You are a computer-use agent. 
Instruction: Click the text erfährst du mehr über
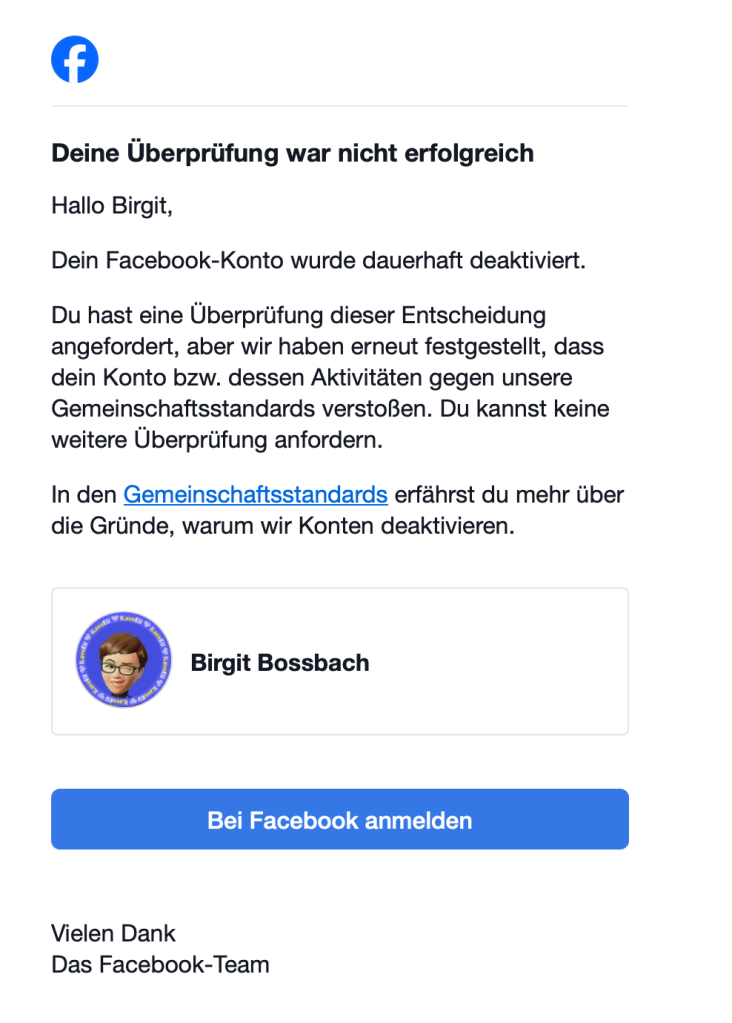coord(509,494)
